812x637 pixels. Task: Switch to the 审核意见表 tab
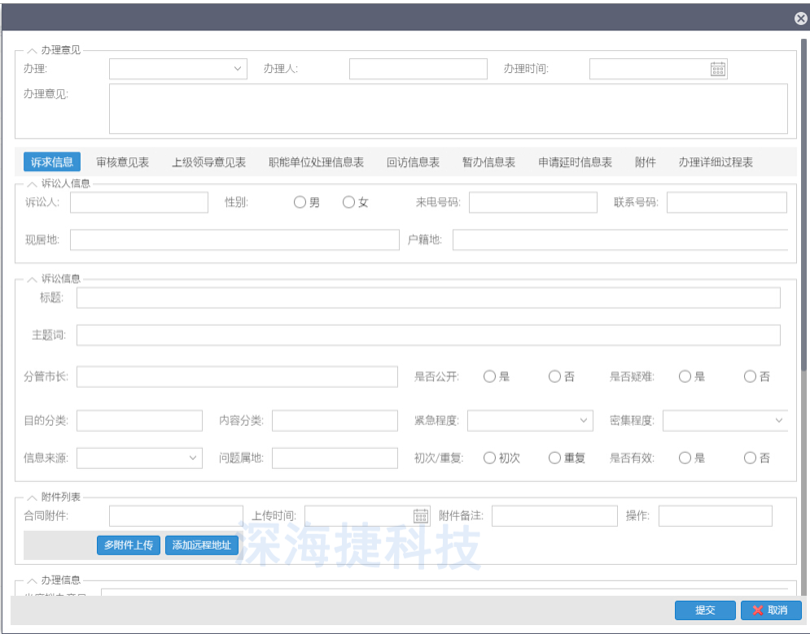click(x=124, y=161)
